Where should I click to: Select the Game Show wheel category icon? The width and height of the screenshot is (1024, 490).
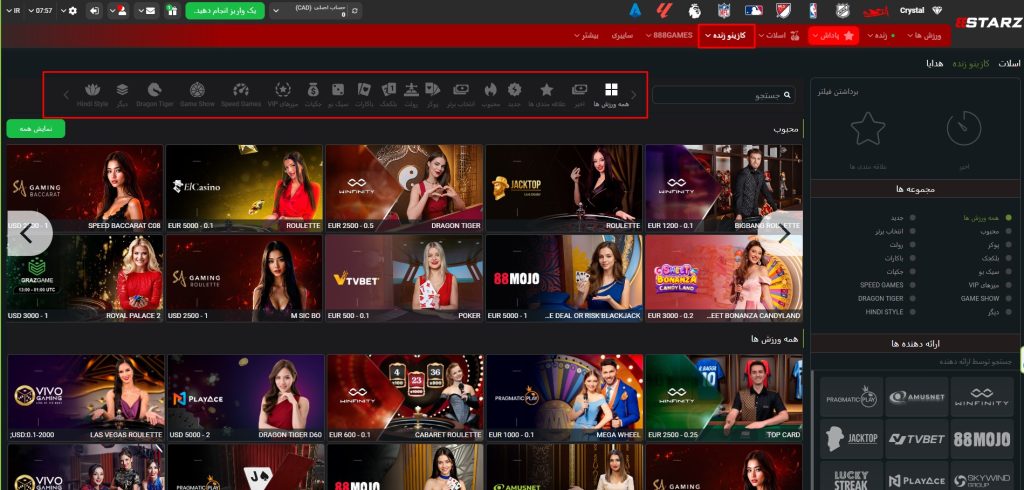pos(197,90)
